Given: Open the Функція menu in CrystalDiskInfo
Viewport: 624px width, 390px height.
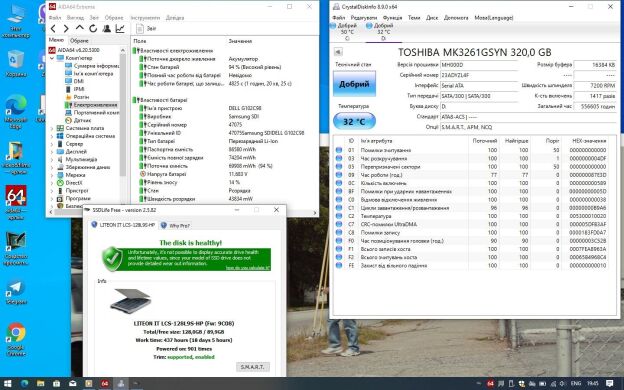Looking at the screenshot, I should click(392, 18).
